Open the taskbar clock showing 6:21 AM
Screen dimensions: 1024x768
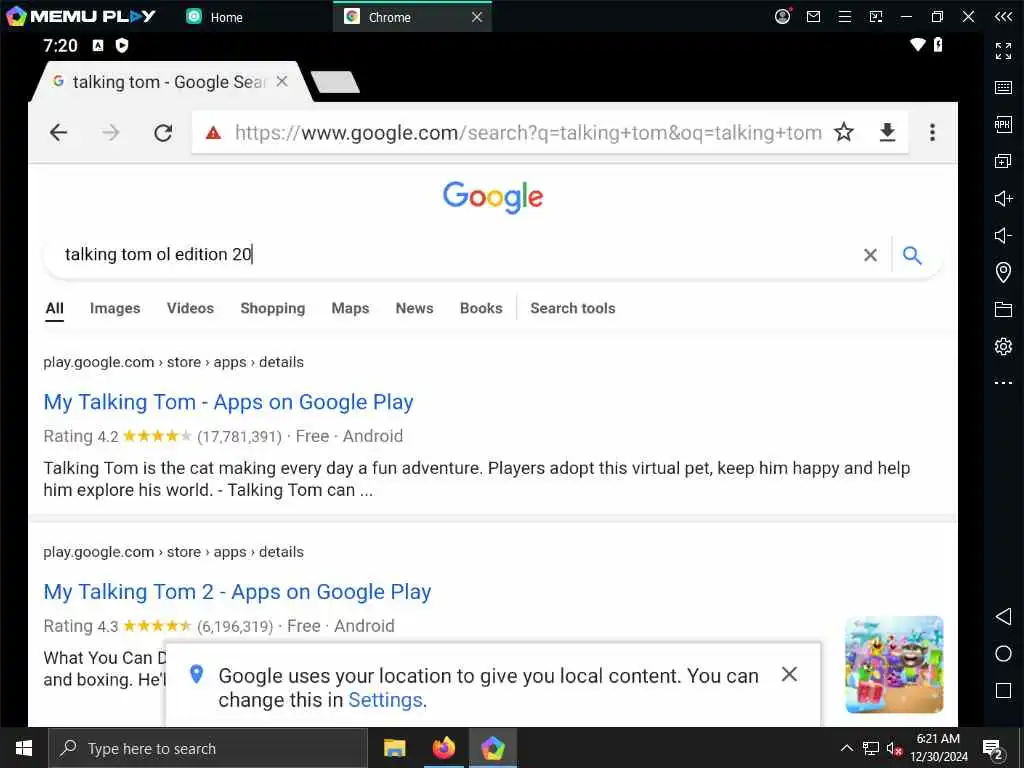point(938,748)
